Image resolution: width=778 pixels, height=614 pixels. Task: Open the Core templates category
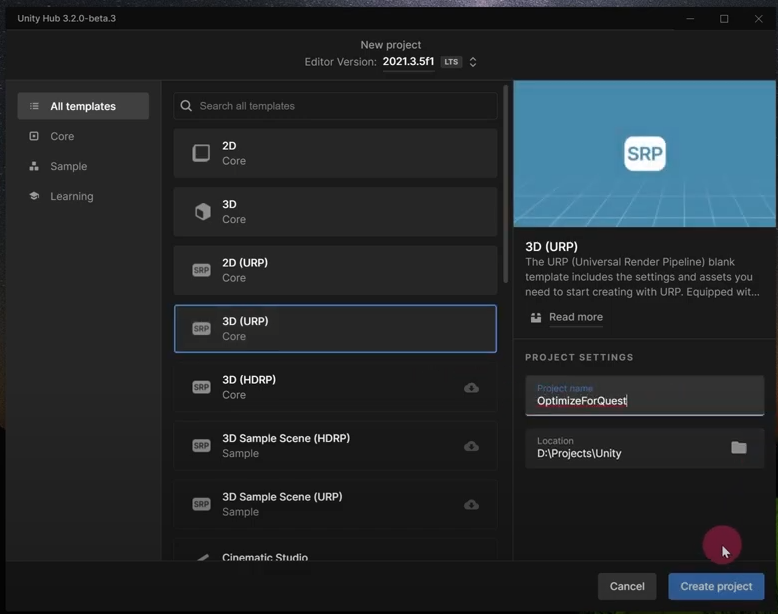pos(62,136)
